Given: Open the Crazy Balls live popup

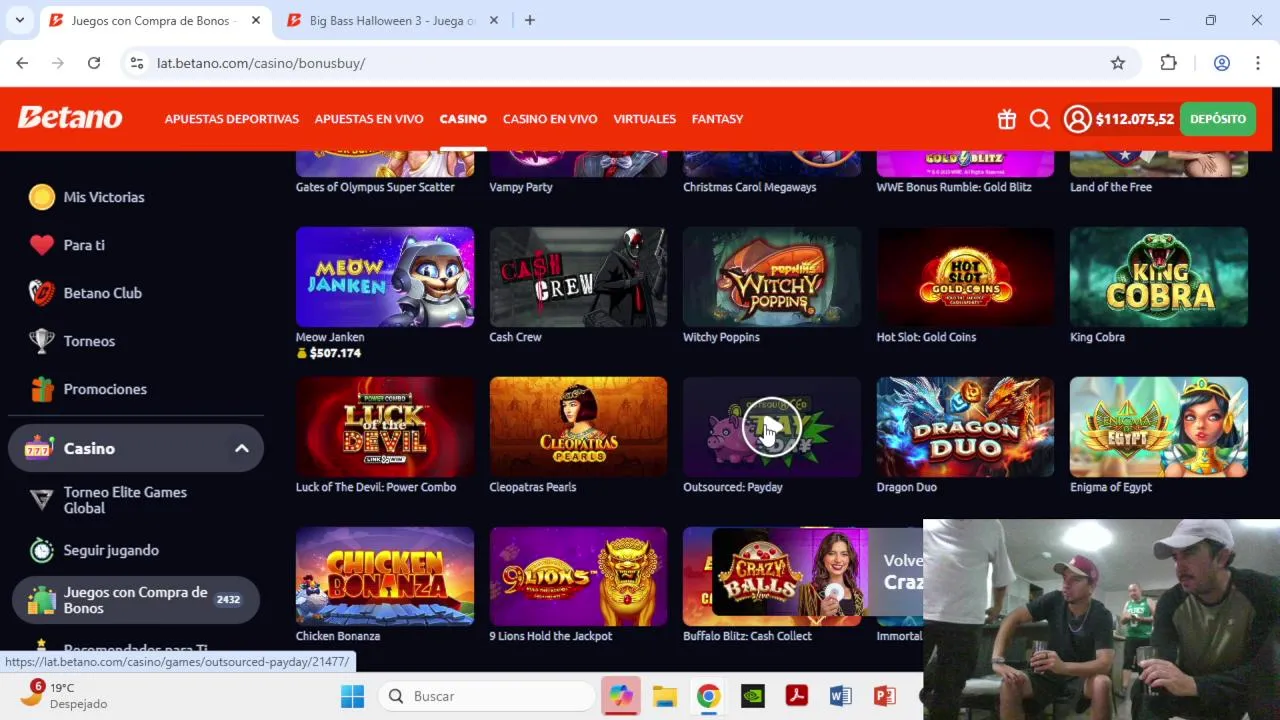Looking at the screenshot, I should [817, 572].
